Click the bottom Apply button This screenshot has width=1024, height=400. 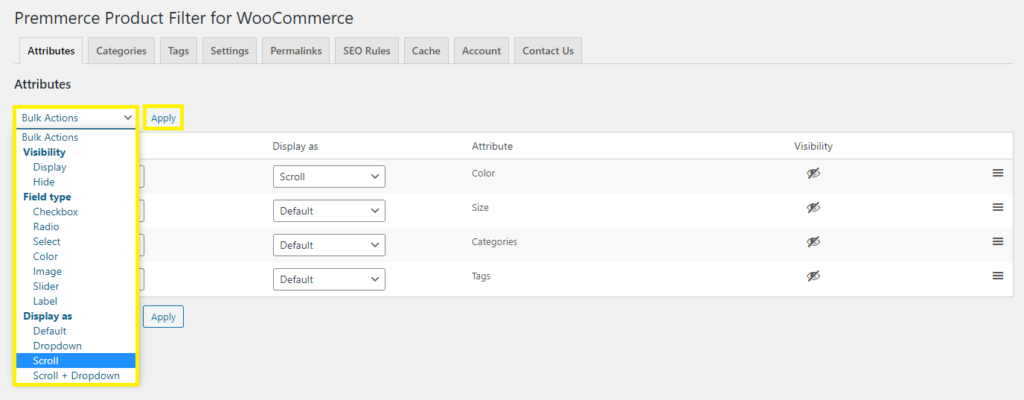coord(163,317)
